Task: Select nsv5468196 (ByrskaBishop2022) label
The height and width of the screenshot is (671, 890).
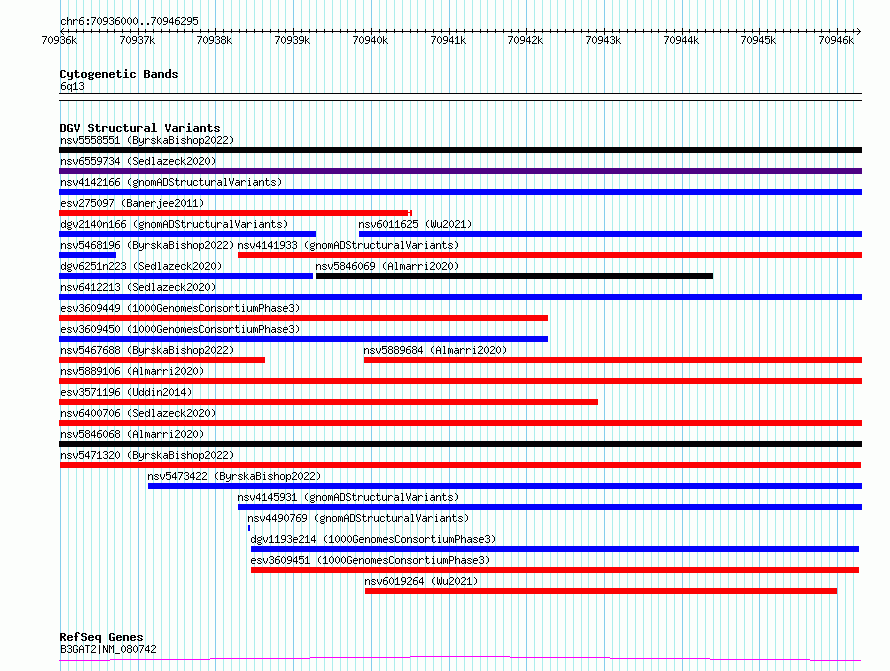Action: [x=147, y=245]
